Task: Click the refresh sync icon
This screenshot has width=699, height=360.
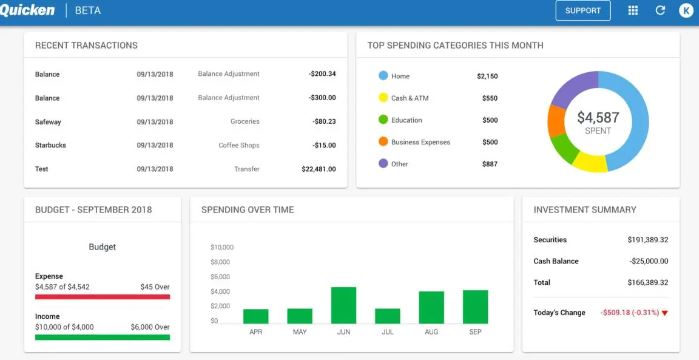Action: coord(660,11)
